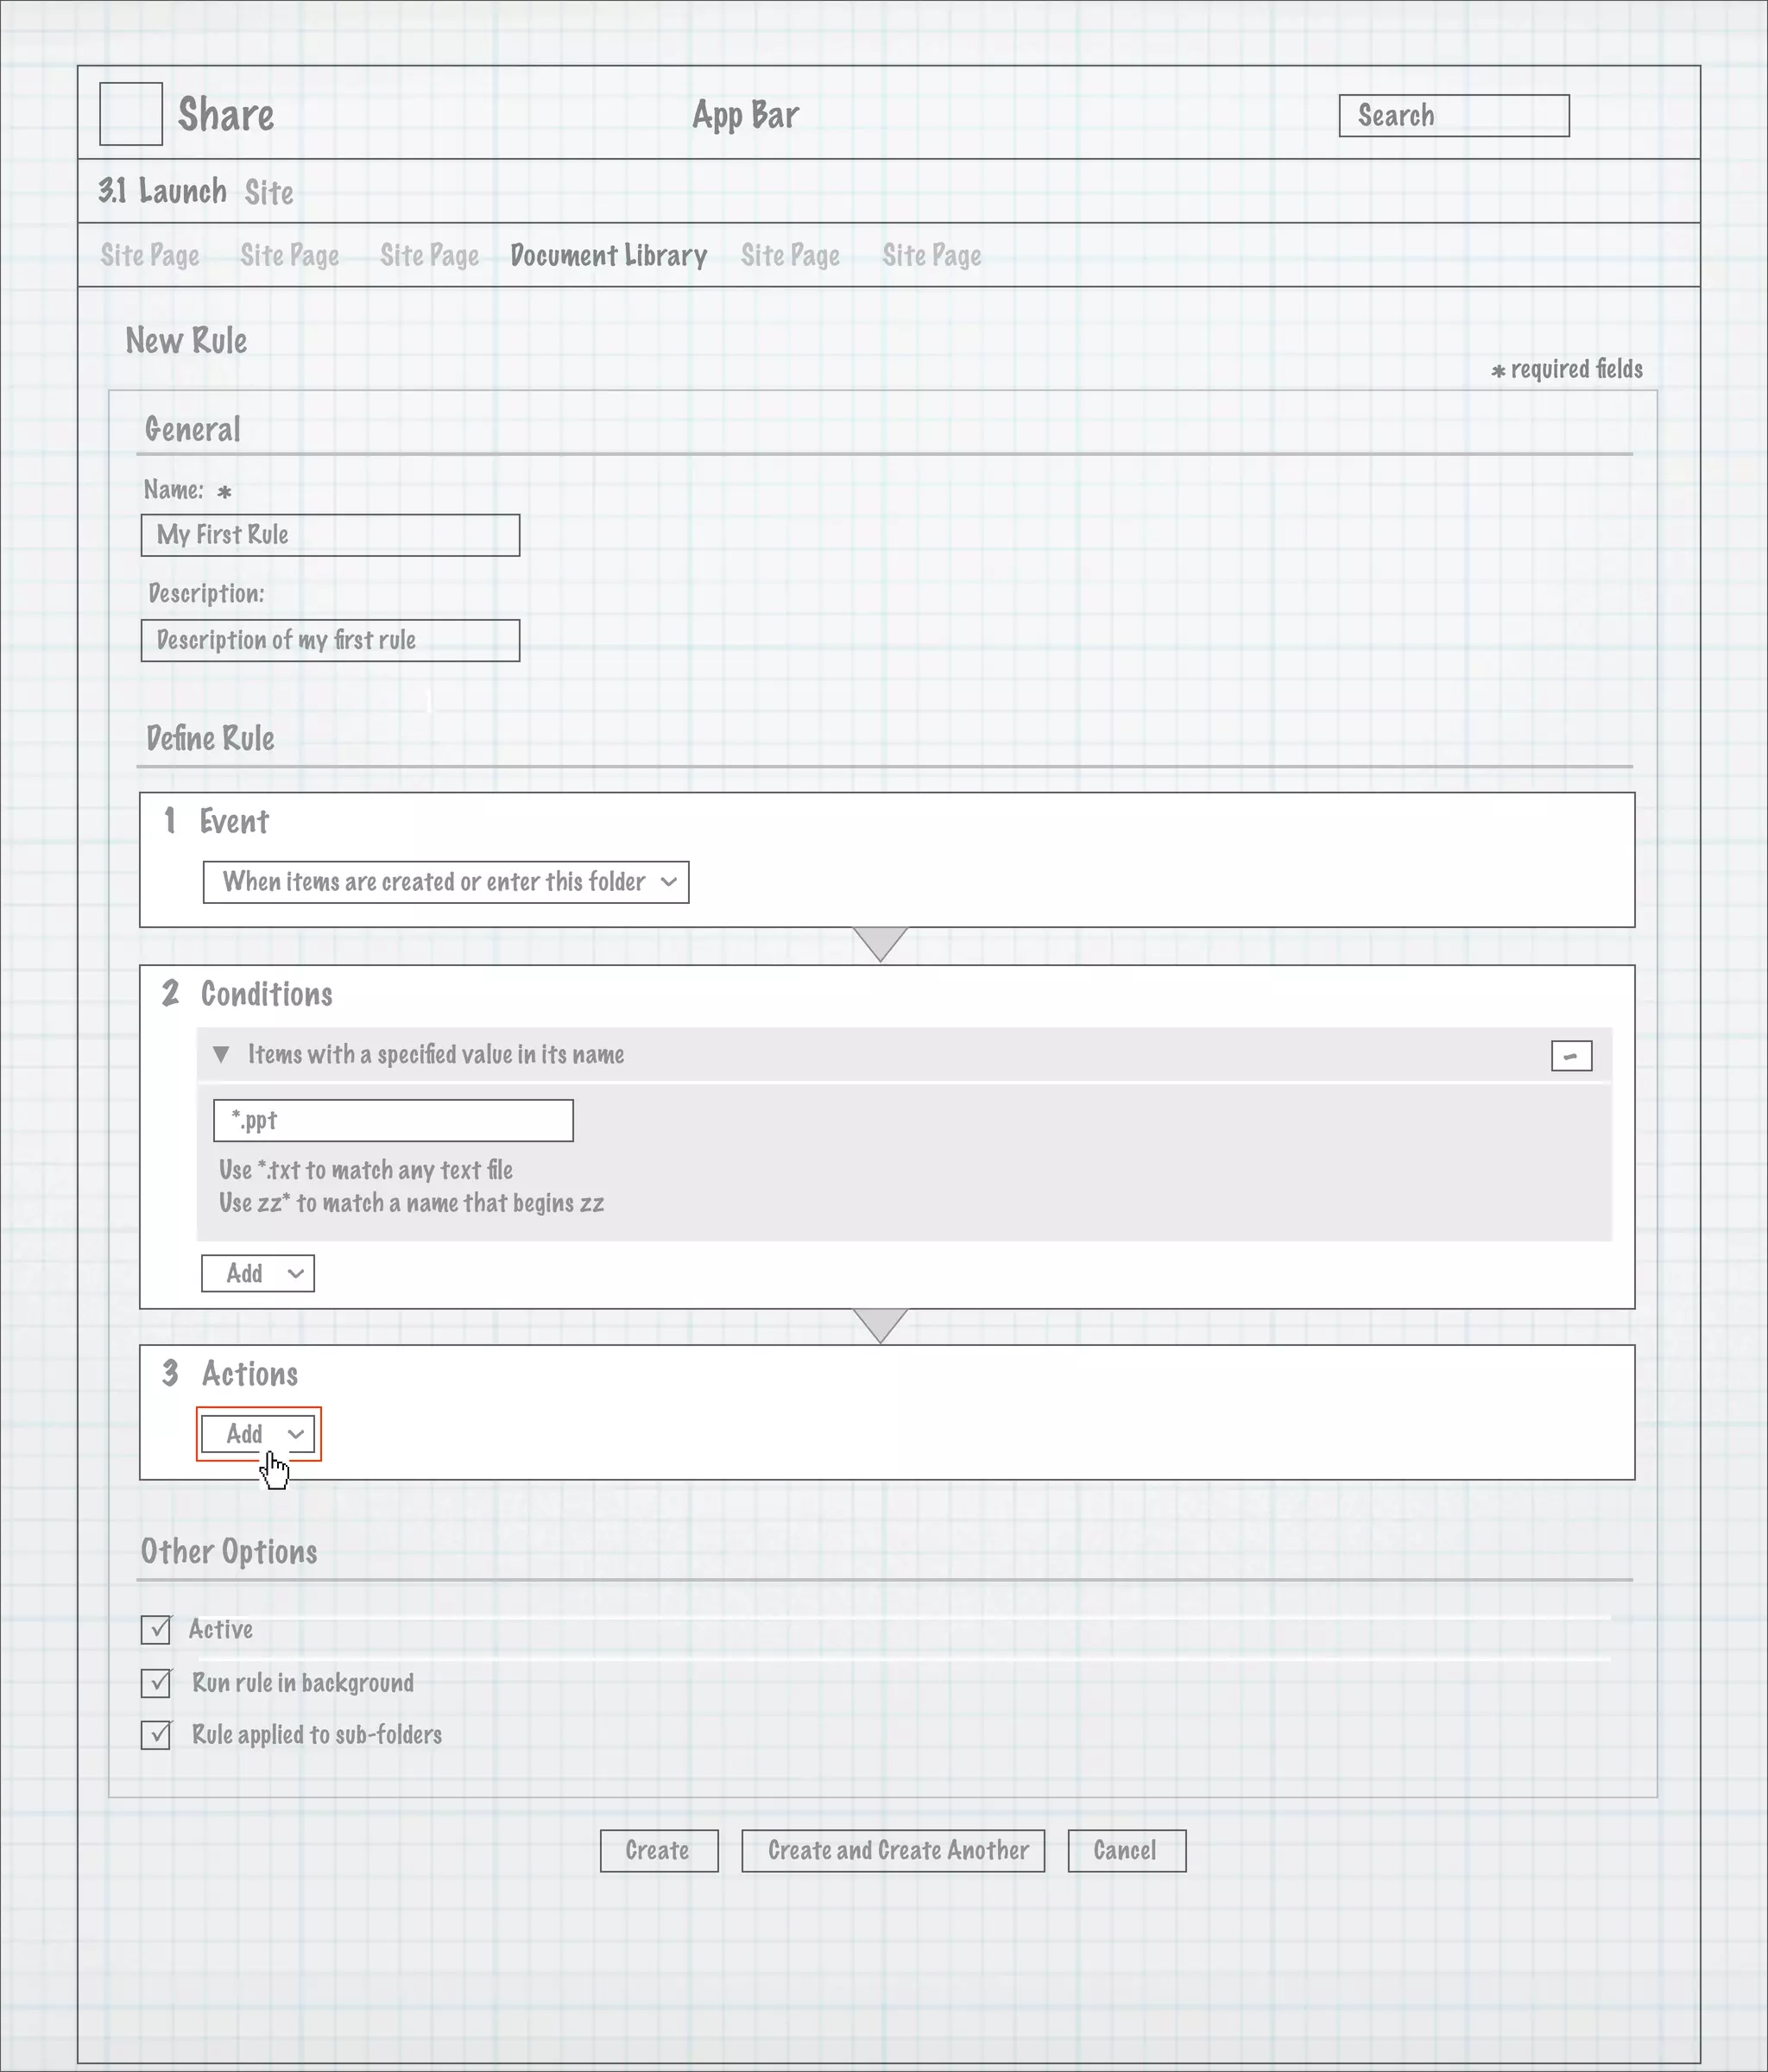The width and height of the screenshot is (1768, 2072).
Task: Open the Event trigger dropdown
Action: [x=446, y=882]
